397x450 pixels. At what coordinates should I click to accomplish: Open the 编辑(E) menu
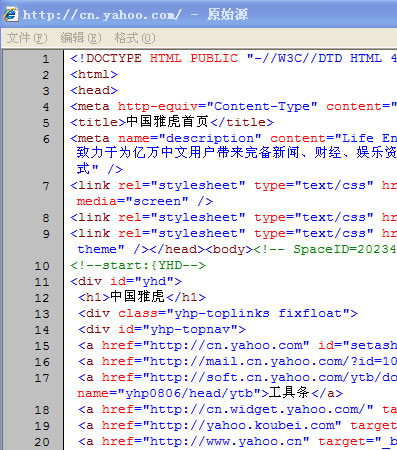(x=81, y=38)
